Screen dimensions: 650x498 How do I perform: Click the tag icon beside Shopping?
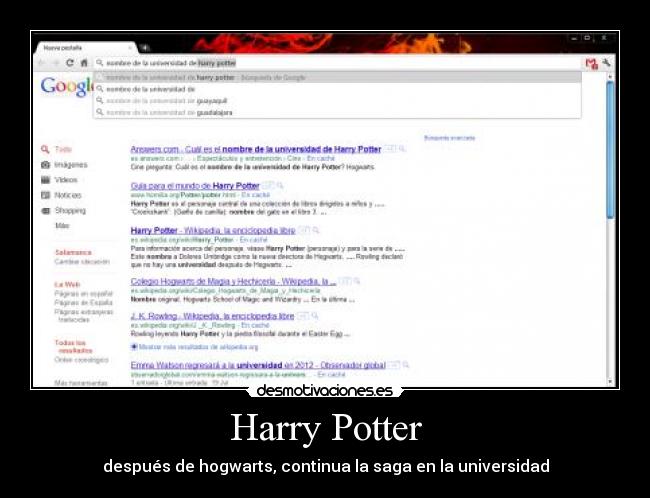(x=45, y=211)
